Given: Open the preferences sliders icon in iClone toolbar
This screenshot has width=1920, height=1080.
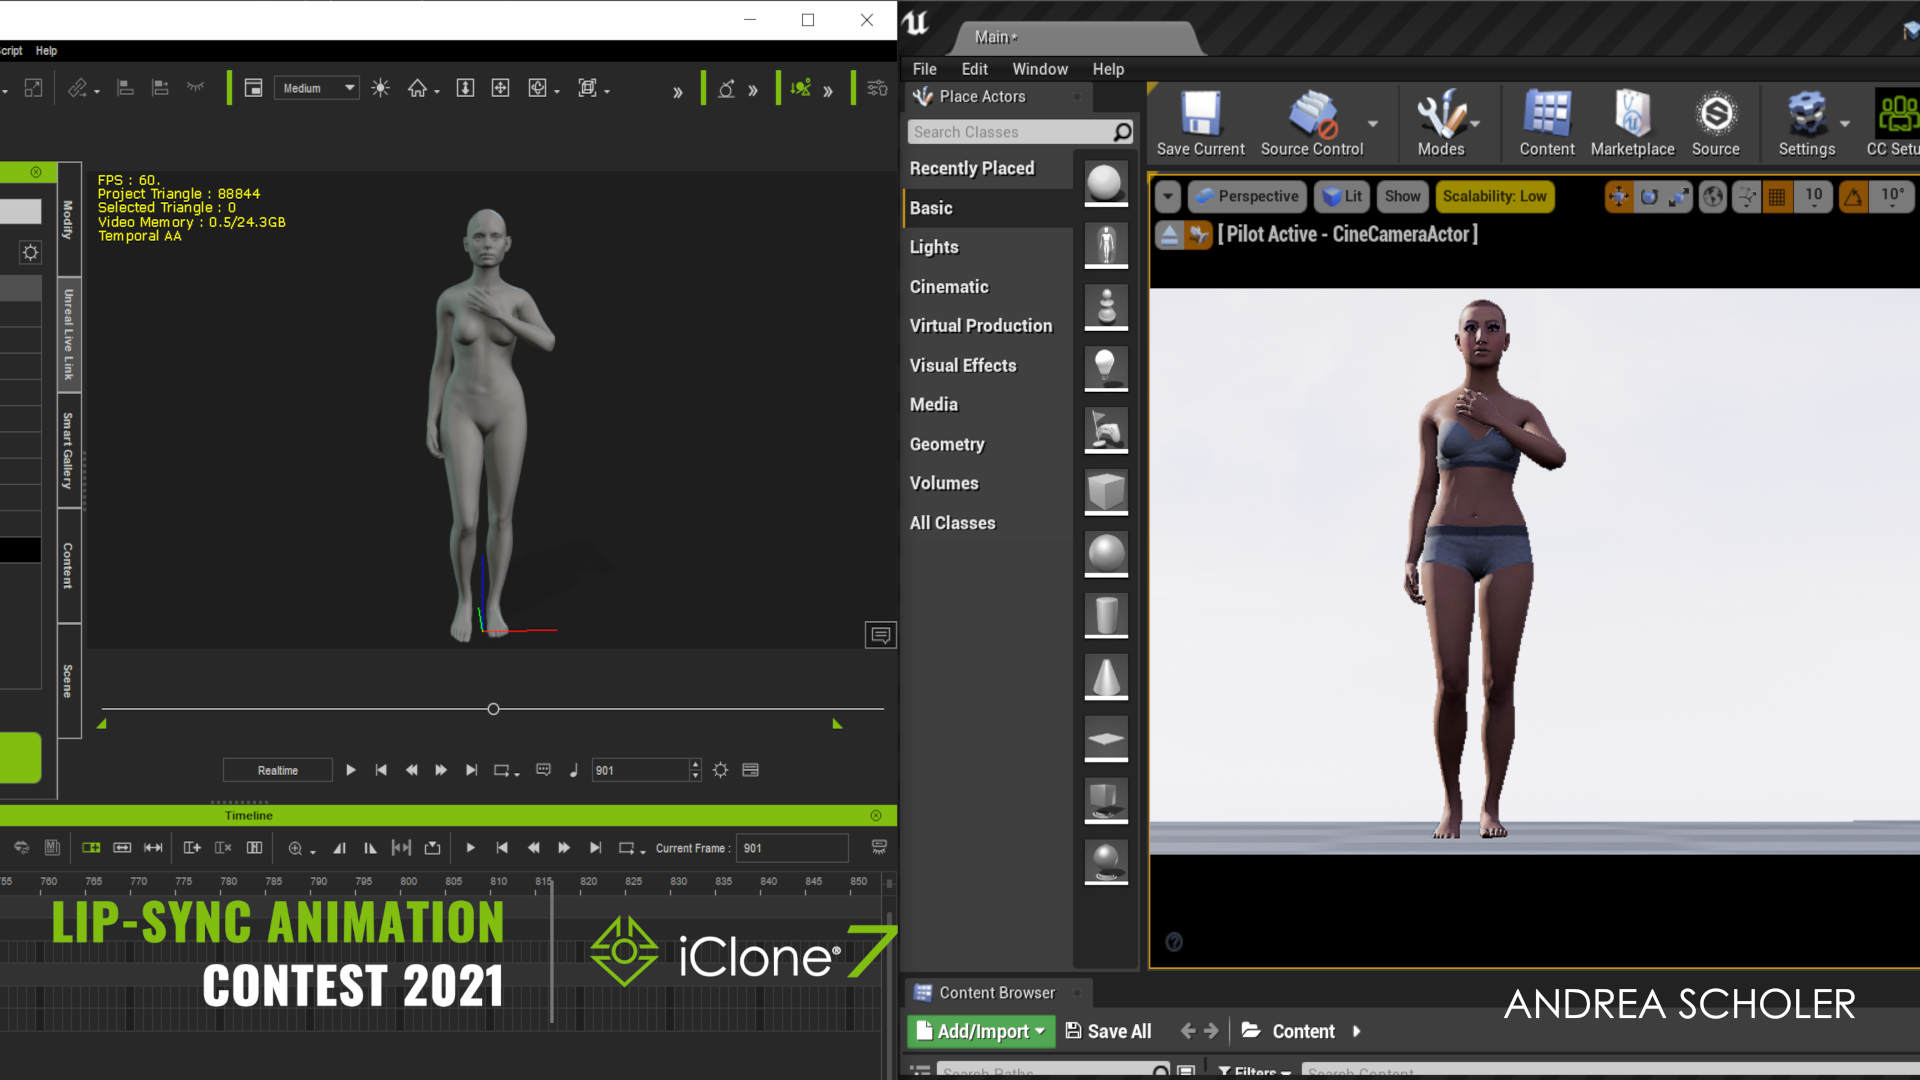Looking at the screenshot, I should point(877,88).
